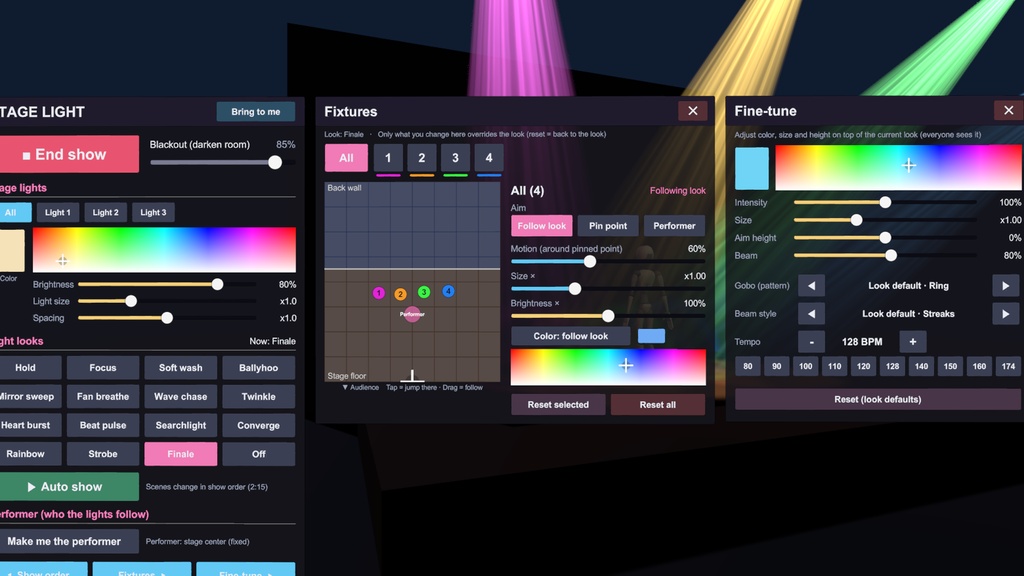Start the Auto show
1024x576 pixels.
coord(69,487)
